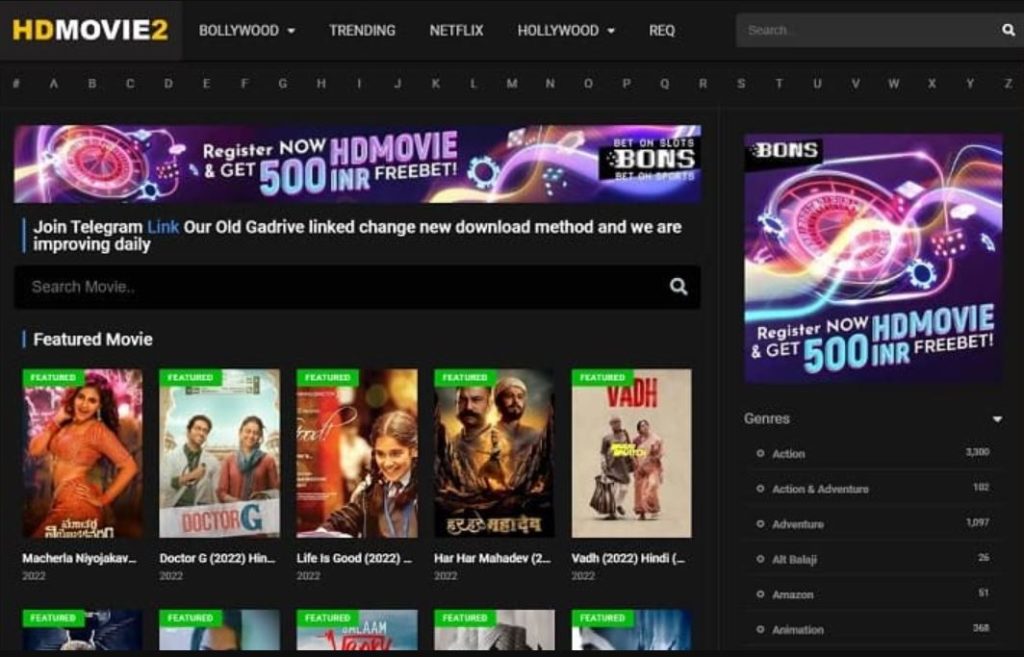Go to the Trending page
This screenshot has height=657, width=1024.
pyautogui.click(x=362, y=31)
